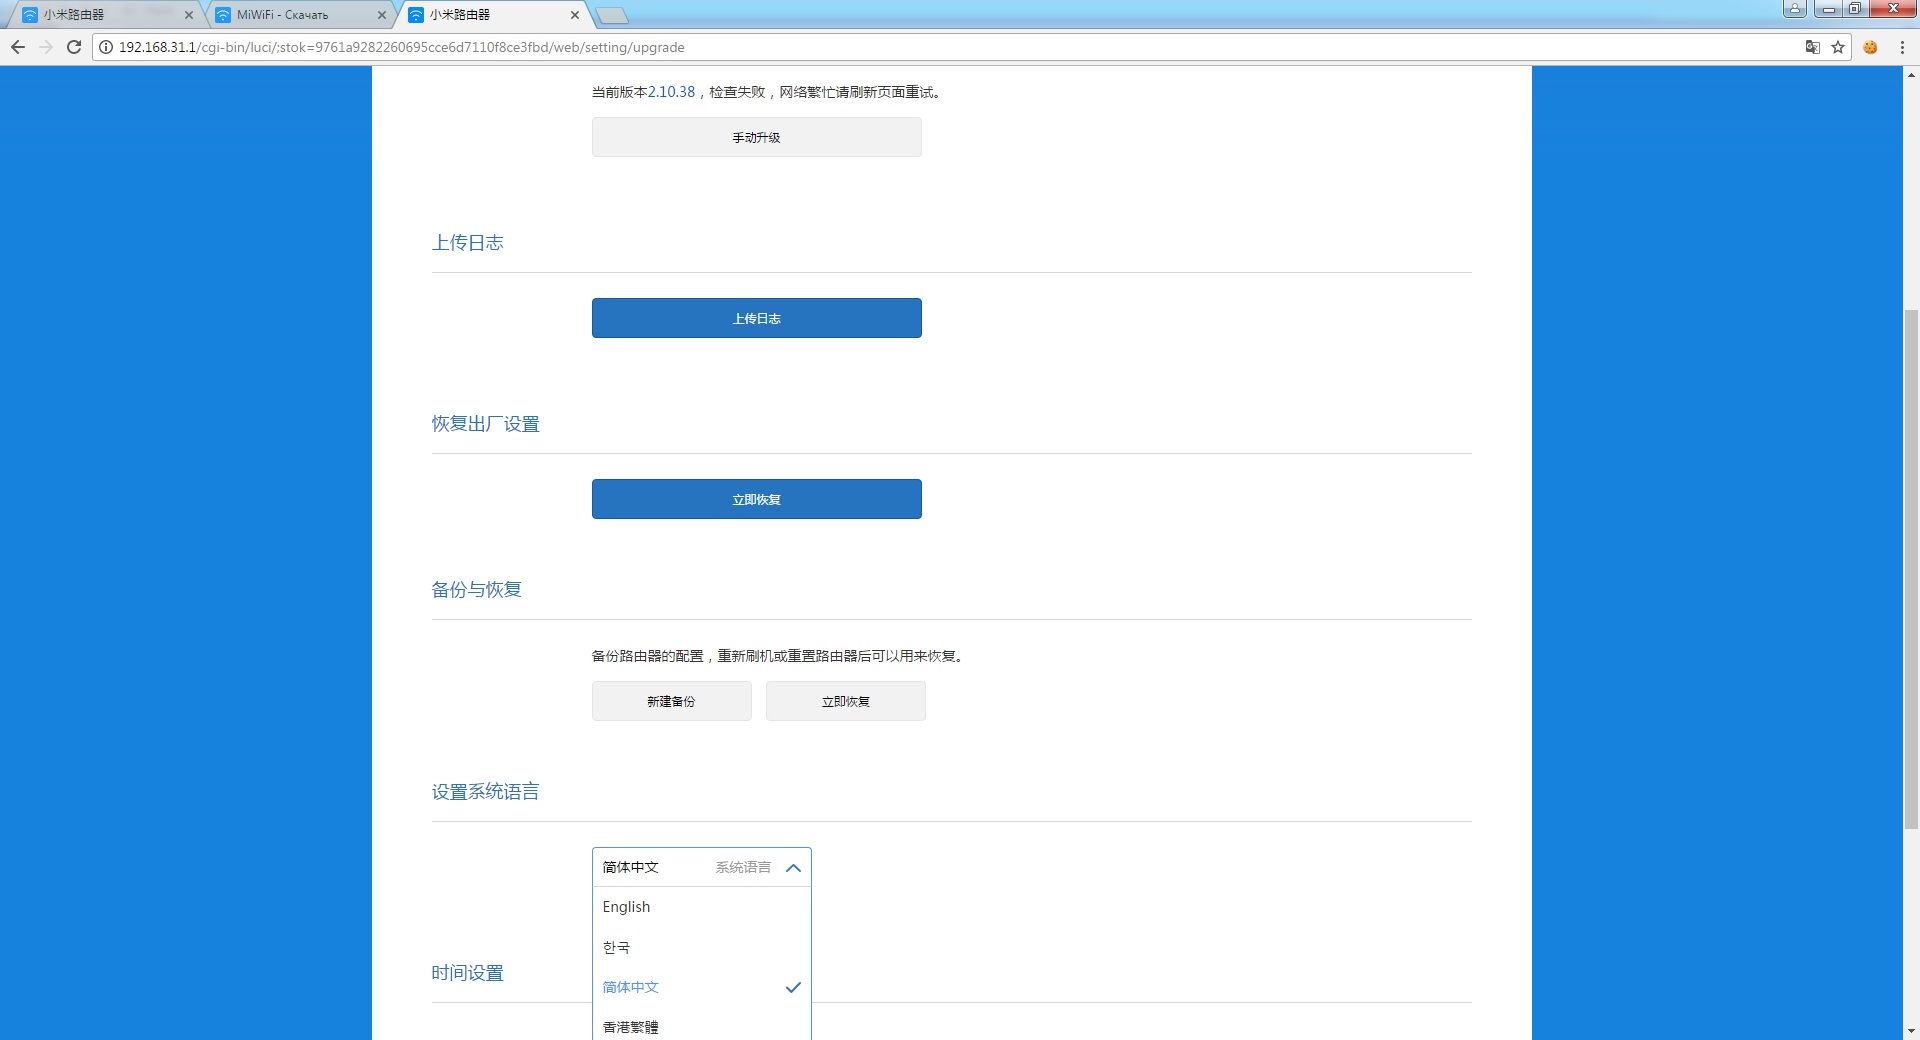
Task: Collapse the 系统语言 dropdown chevron
Action: tap(793, 868)
